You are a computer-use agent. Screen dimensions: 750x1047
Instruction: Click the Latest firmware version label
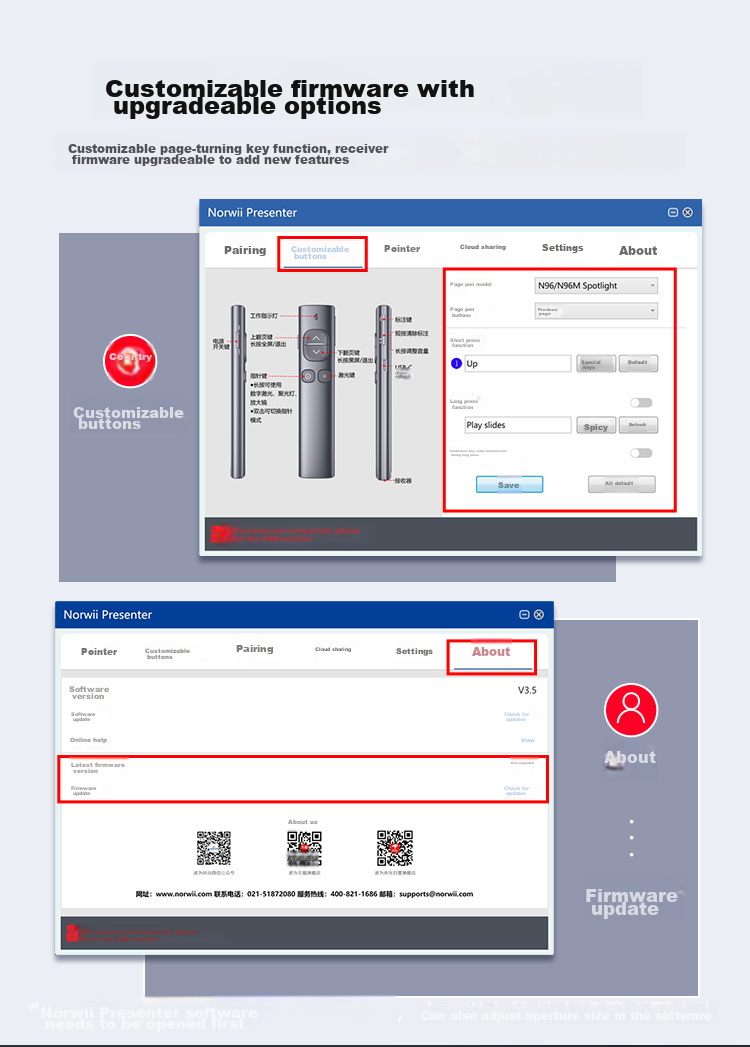click(98, 768)
